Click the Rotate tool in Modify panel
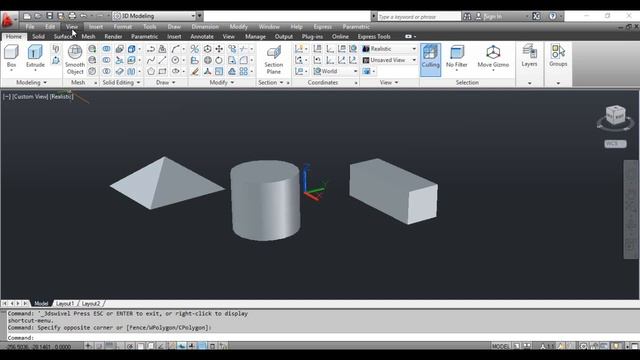Image resolution: width=640 pixels, height=360 pixels. click(219, 60)
